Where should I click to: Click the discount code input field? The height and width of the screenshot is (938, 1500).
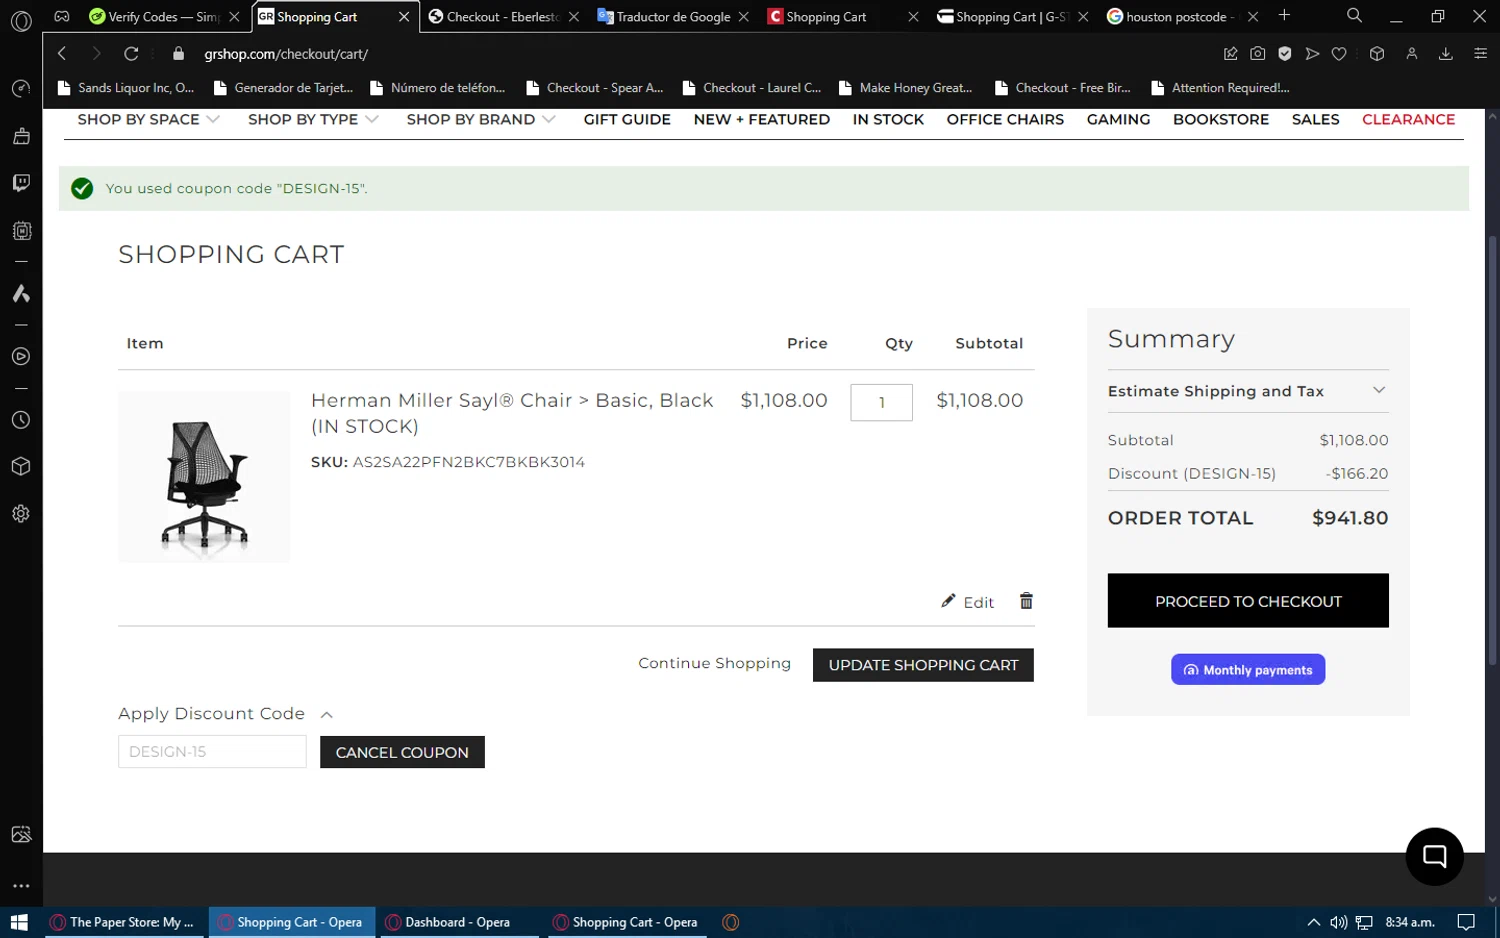[212, 752]
